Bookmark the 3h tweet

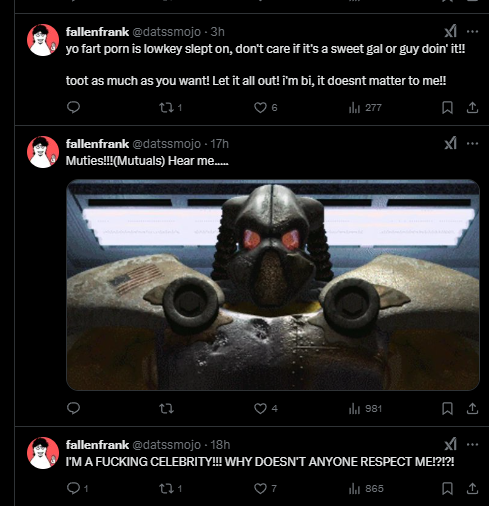pos(447,108)
